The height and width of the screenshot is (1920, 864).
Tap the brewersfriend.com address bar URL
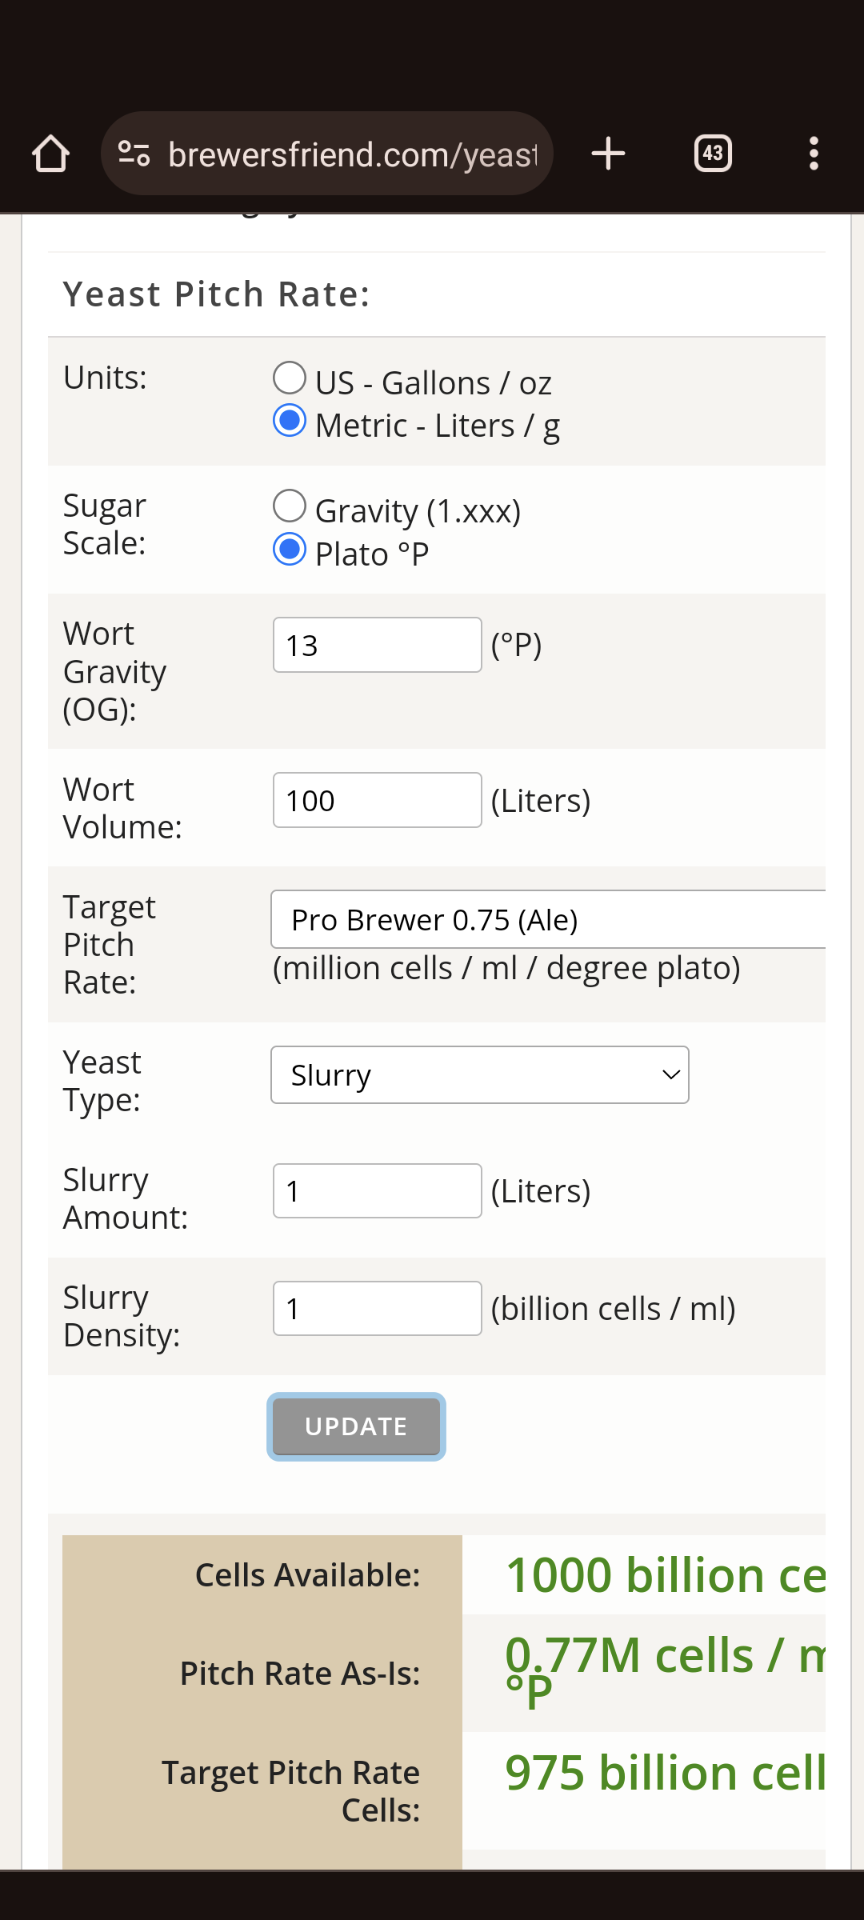(x=352, y=155)
